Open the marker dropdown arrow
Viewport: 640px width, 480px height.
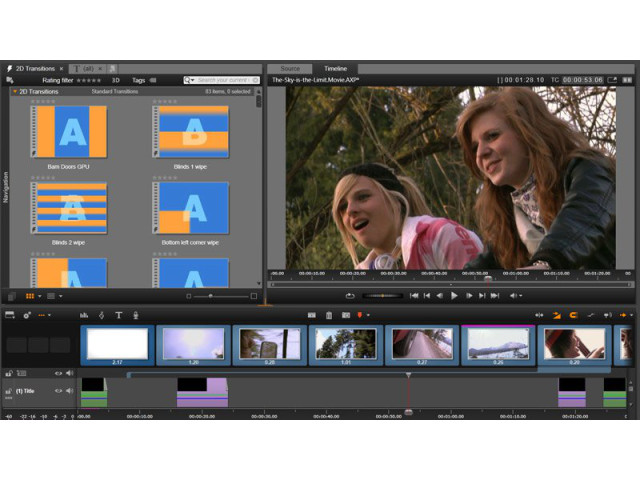[x=368, y=315]
